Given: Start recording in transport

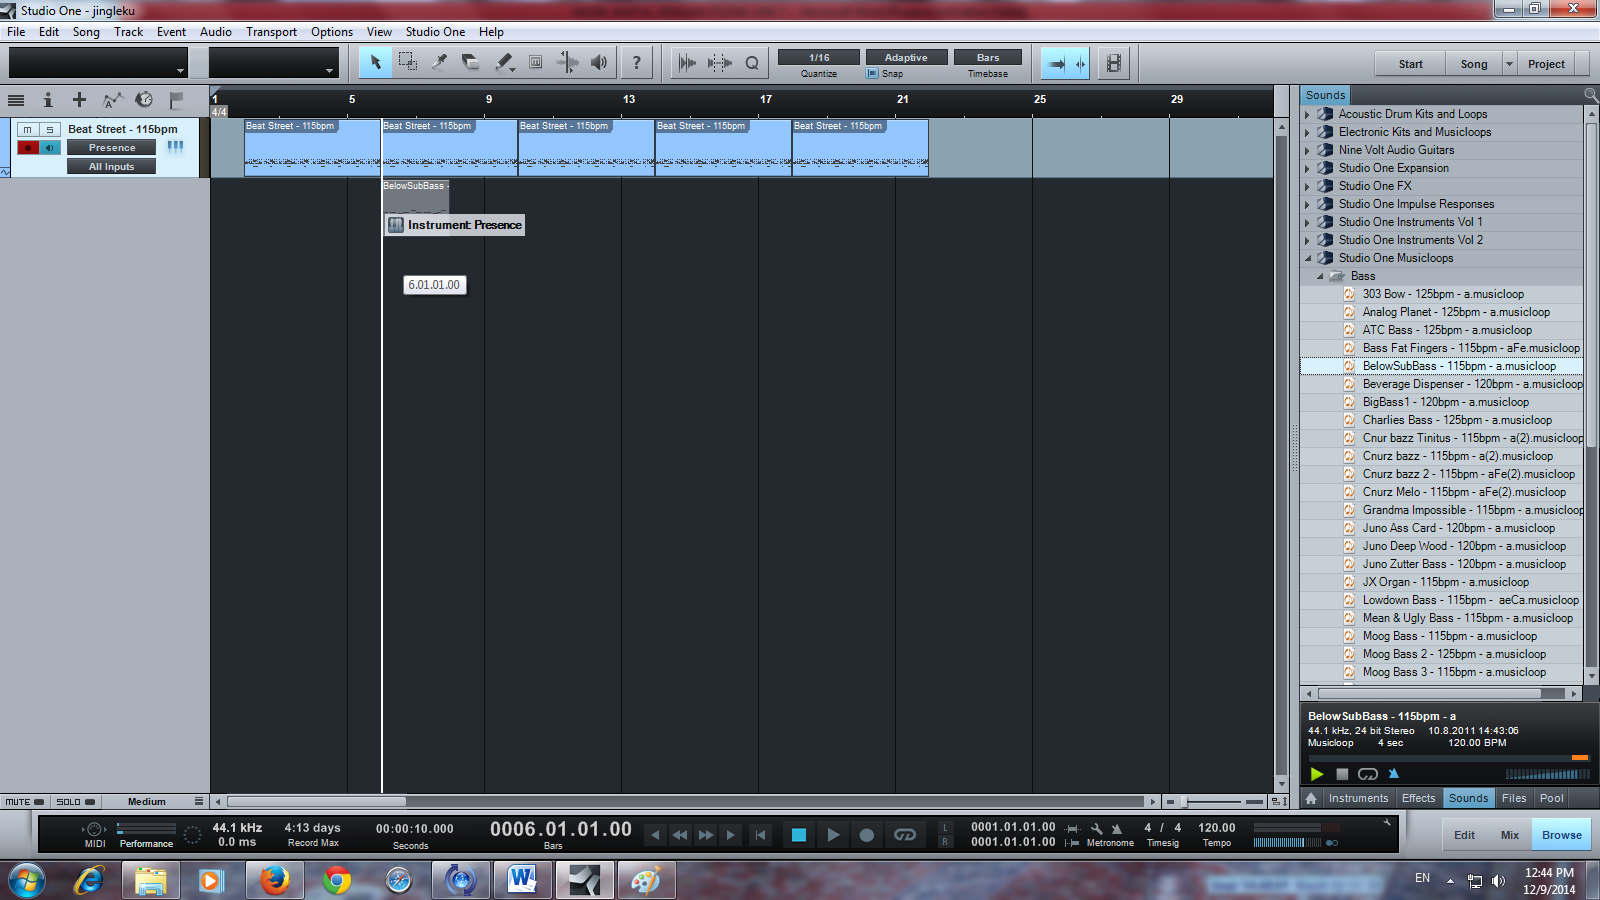Looking at the screenshot, I should pos(867,835).
